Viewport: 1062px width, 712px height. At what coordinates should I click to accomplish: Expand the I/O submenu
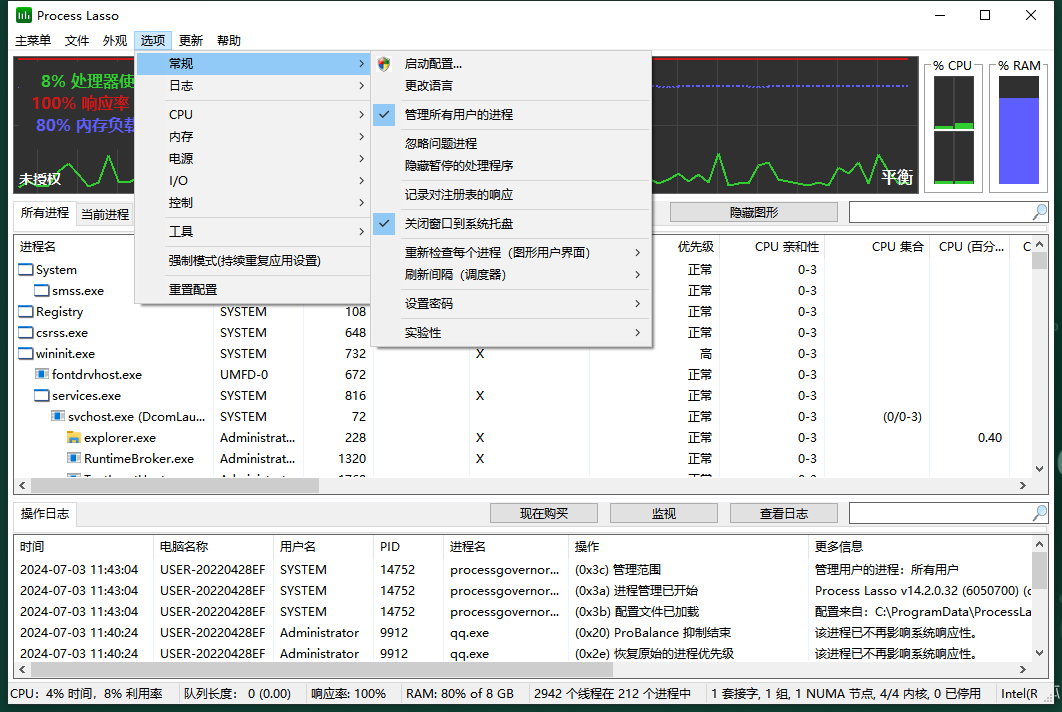(253, 181)
